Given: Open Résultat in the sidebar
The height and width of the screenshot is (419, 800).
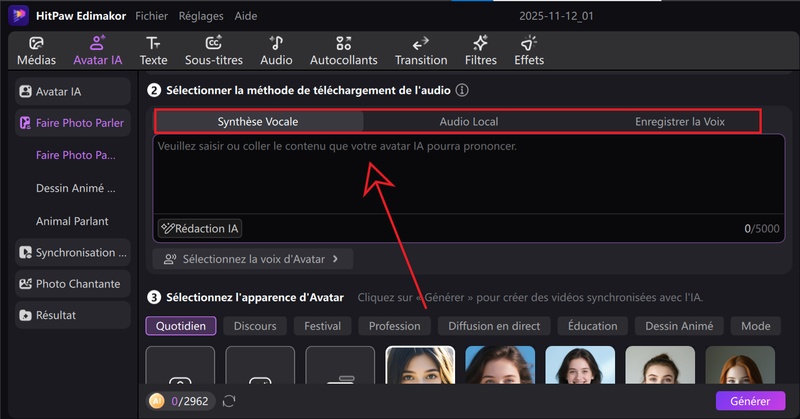Looking at the screenshot, I should (73, 315).
